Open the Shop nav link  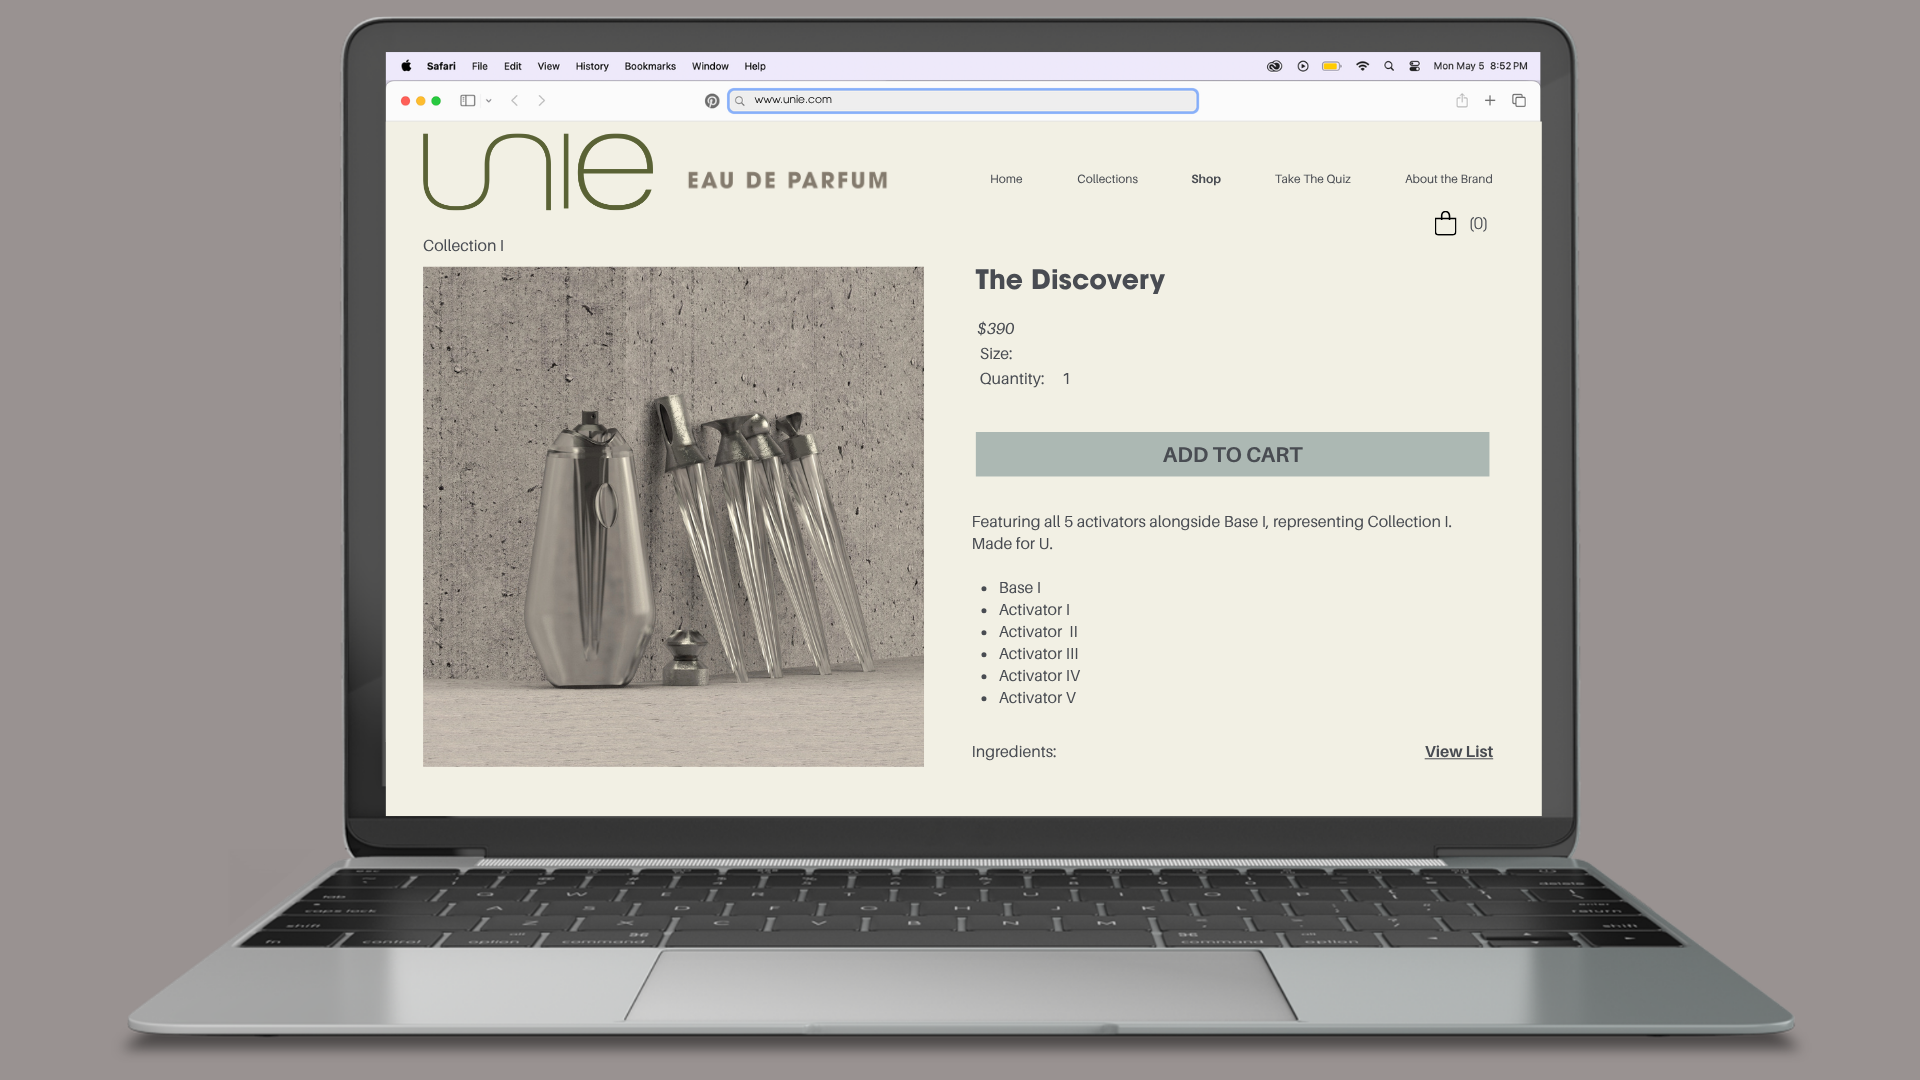pos(1206,179)
